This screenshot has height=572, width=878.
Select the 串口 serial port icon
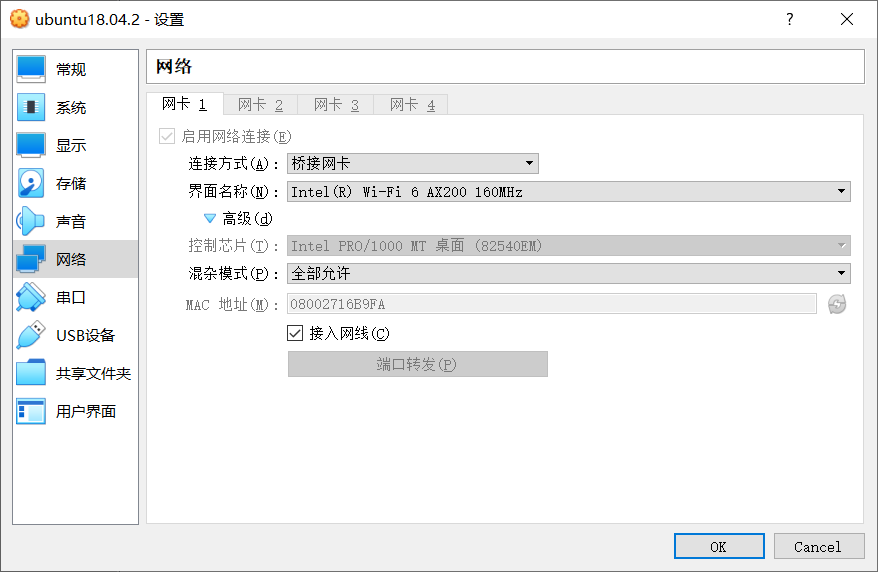click(31, 297)
